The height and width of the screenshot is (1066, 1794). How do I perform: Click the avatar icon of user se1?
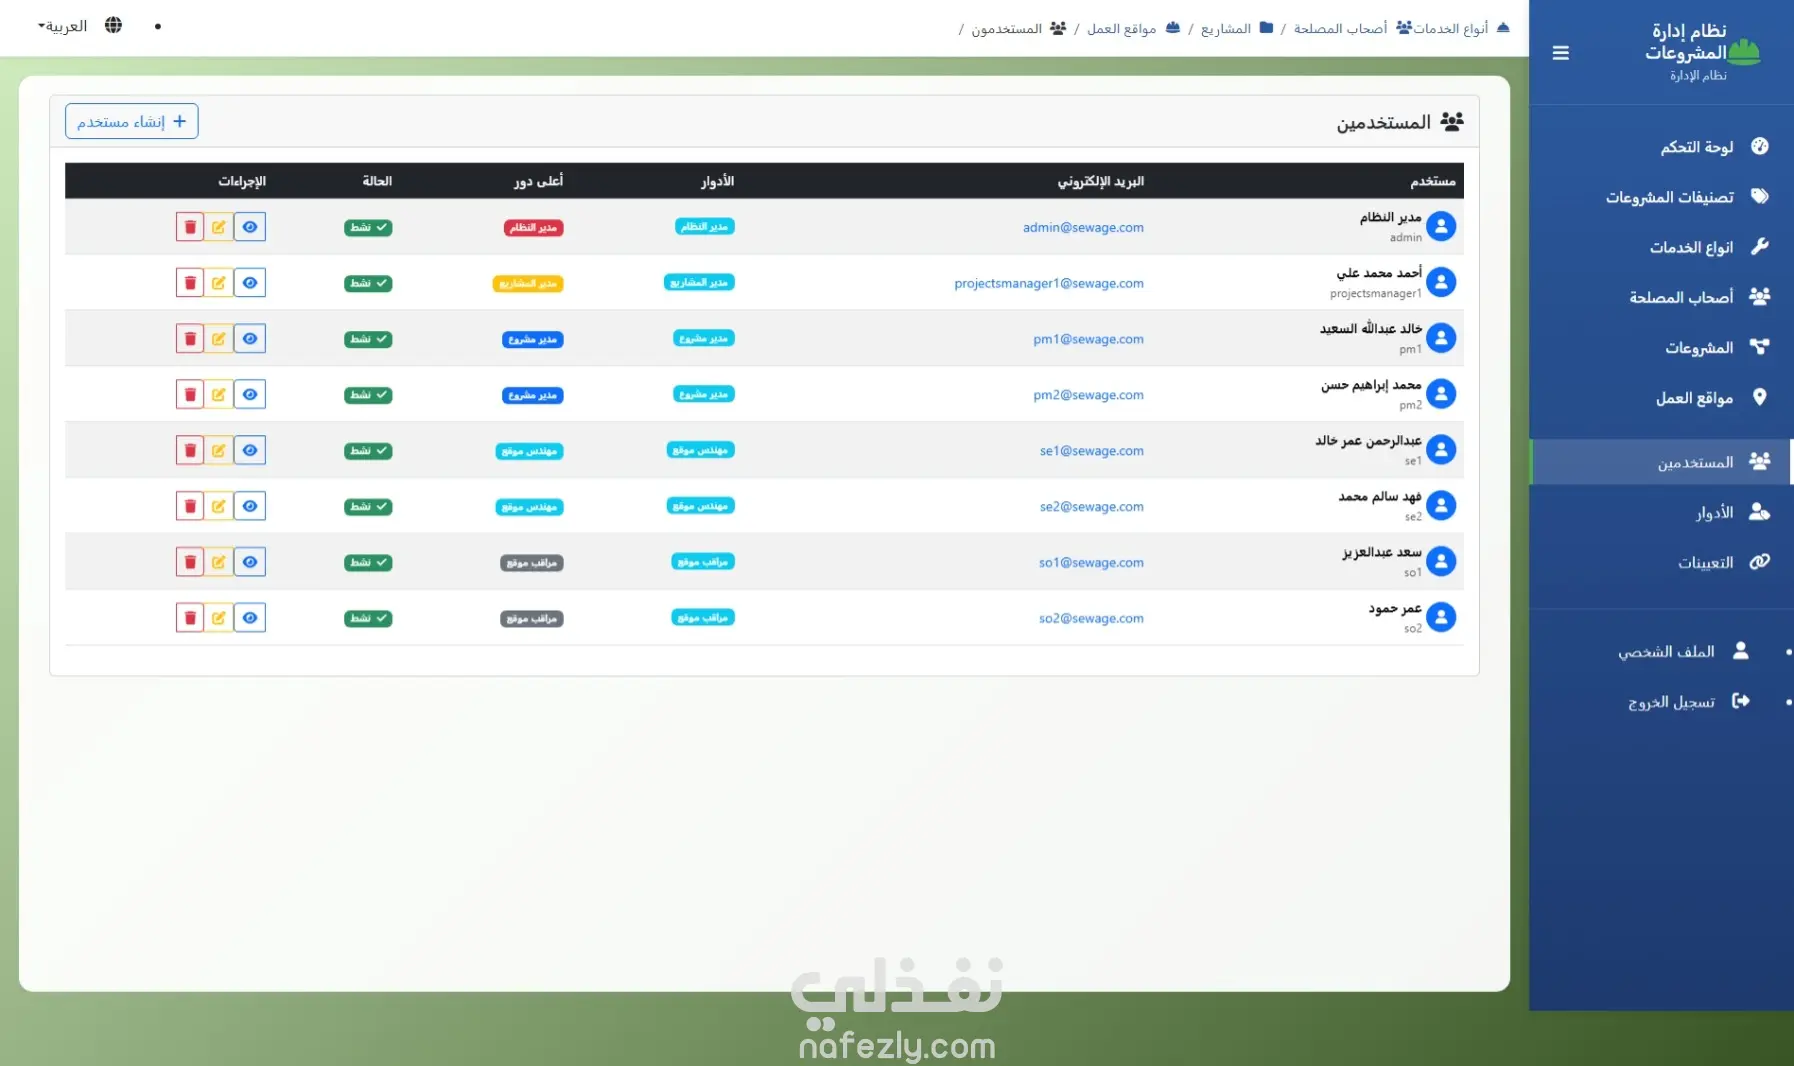click(1441, 451)
